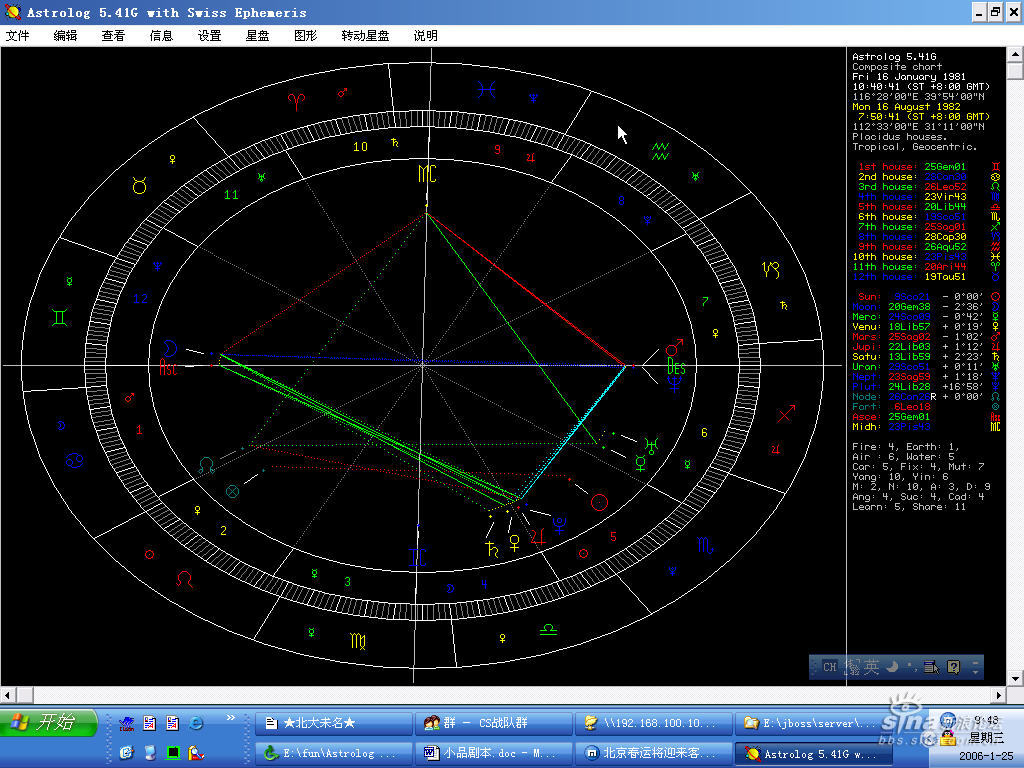Viewport: 1024px width, 768px height.
Task: Click the Capricorn glyph on the zodiac ring
Action: tap(771, 270)
